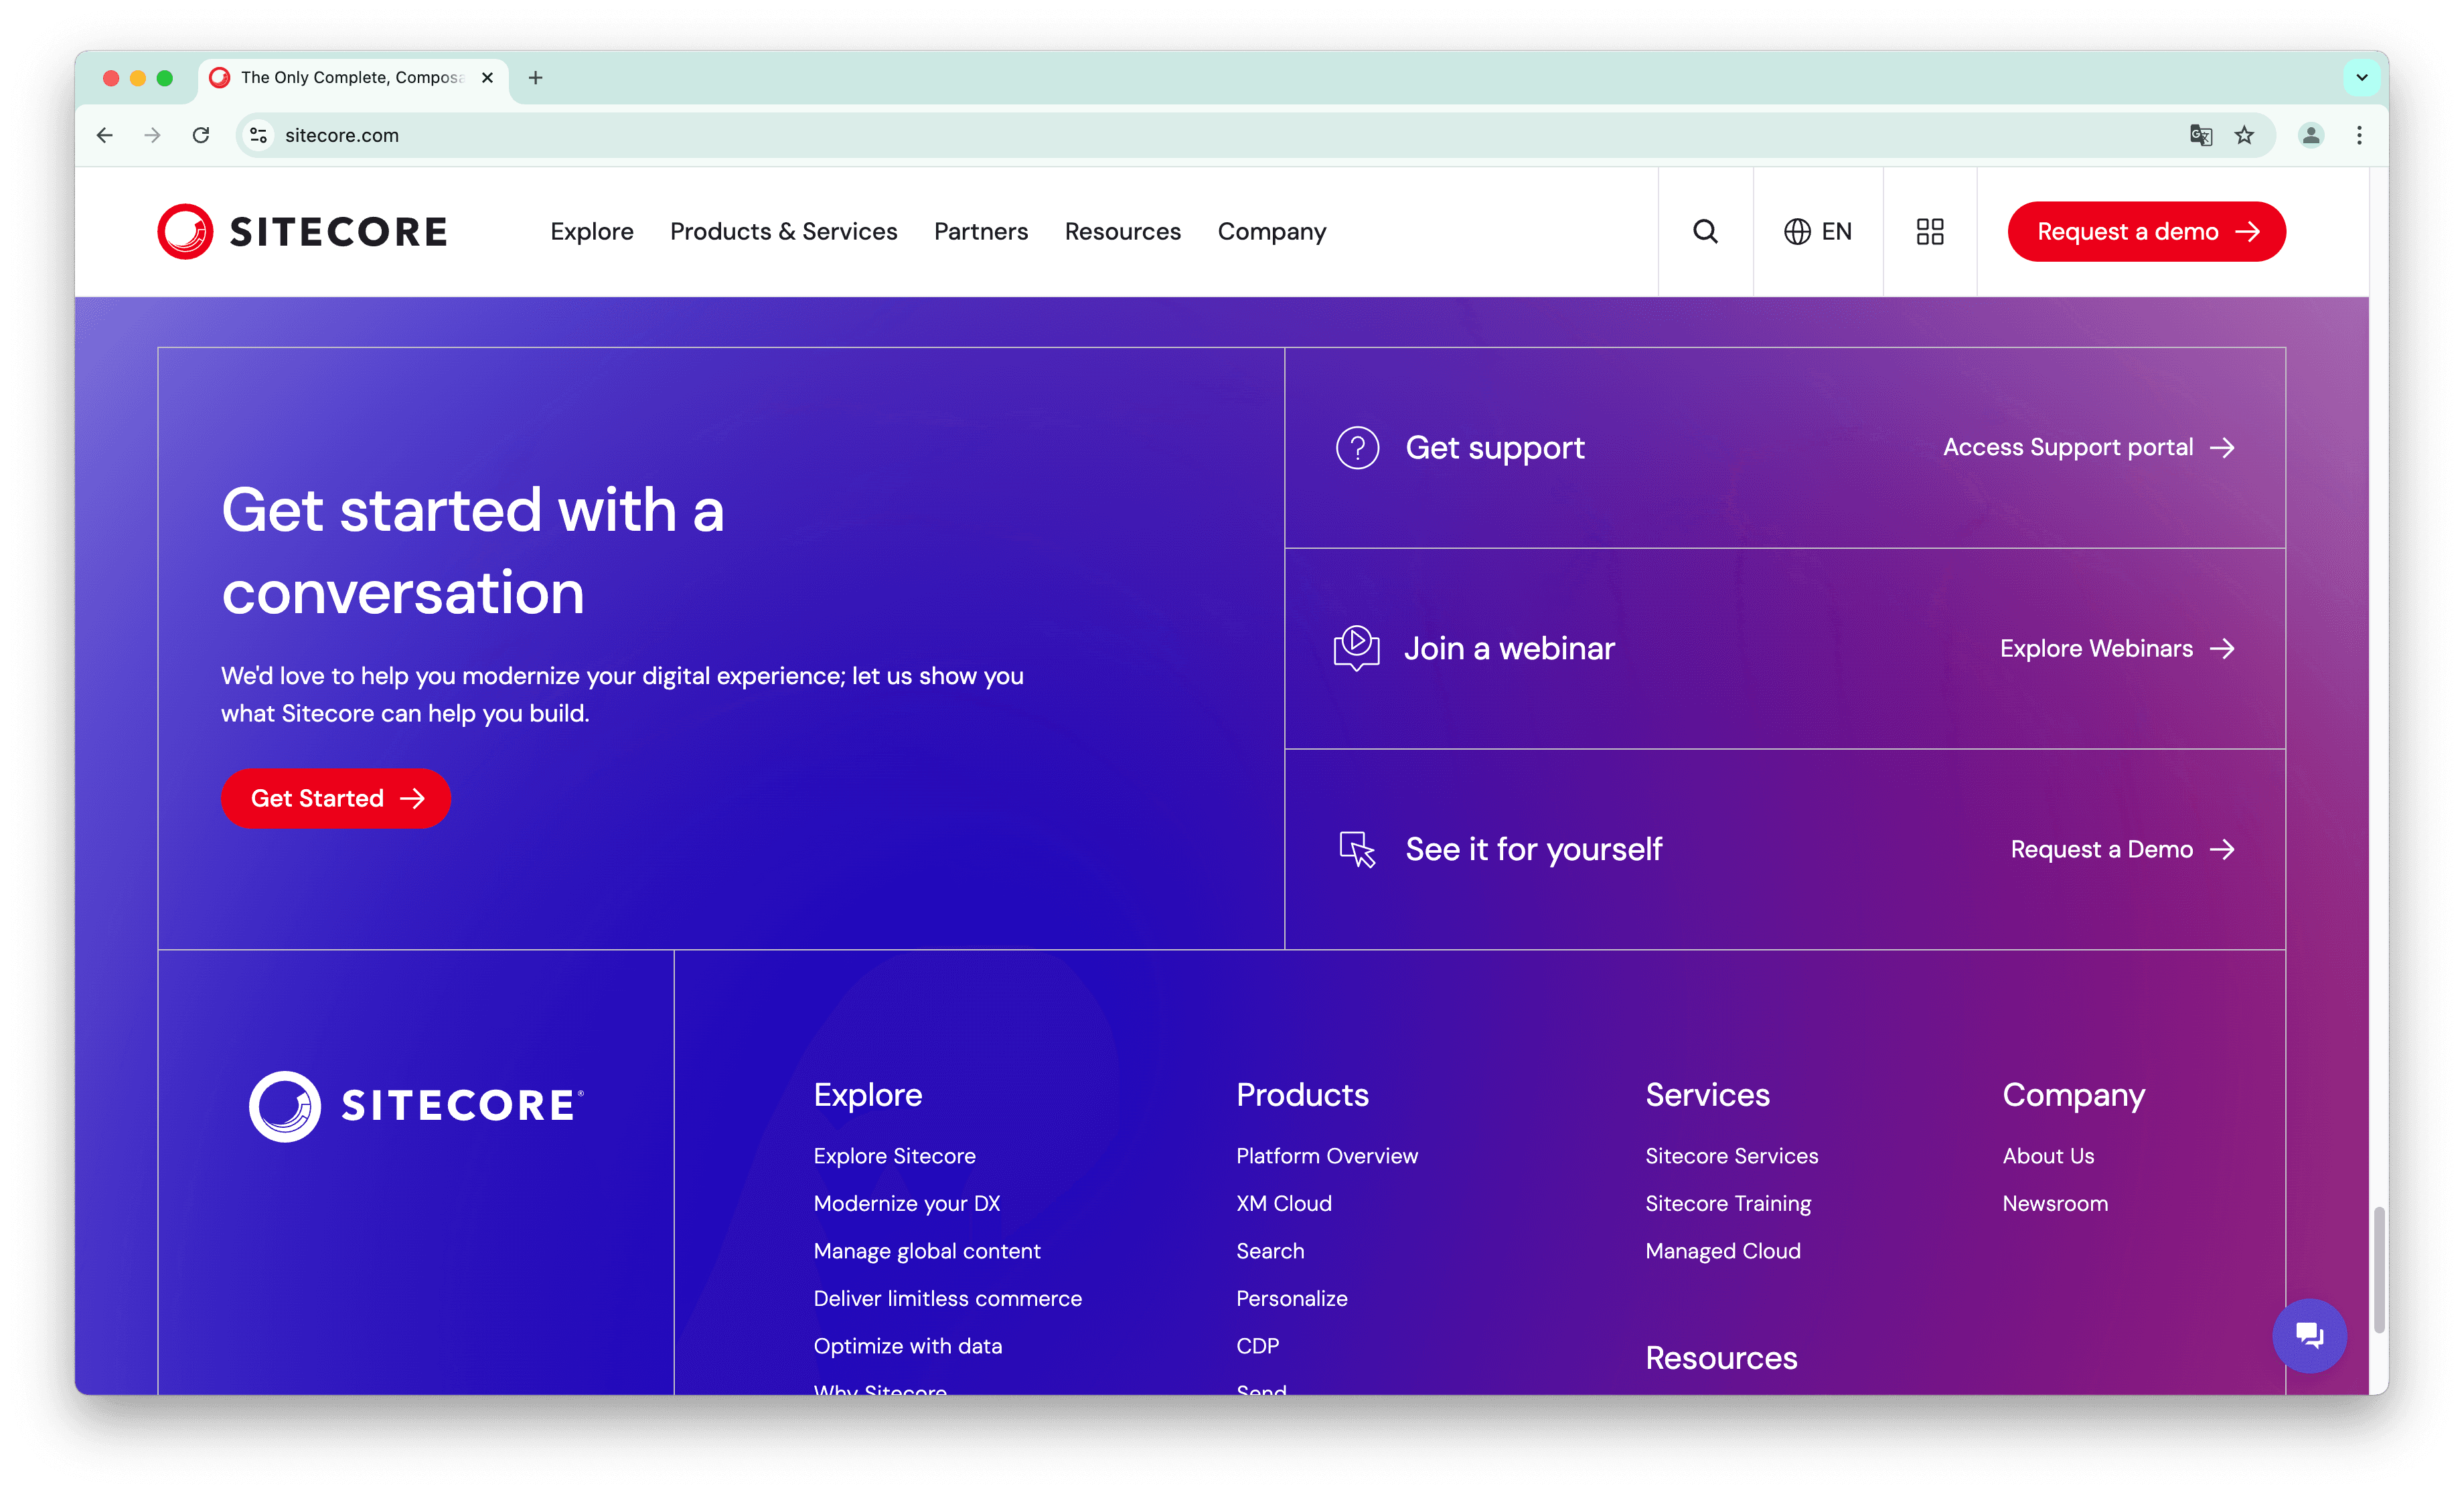The height and width of the screenshot is (1494, 2464).
Task: Click the Join a webinar play icon
Action: 1356,648
